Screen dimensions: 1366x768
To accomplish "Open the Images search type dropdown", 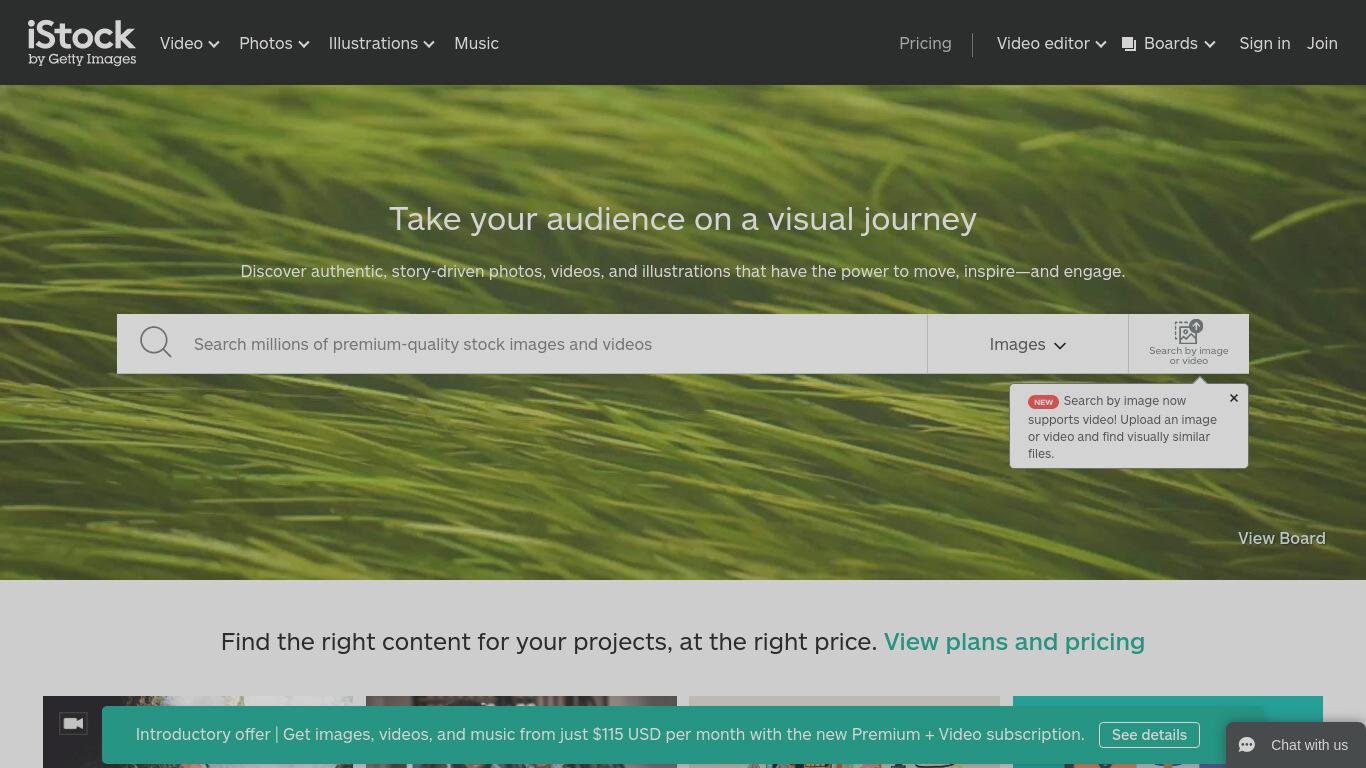I will coord(1028,344).
